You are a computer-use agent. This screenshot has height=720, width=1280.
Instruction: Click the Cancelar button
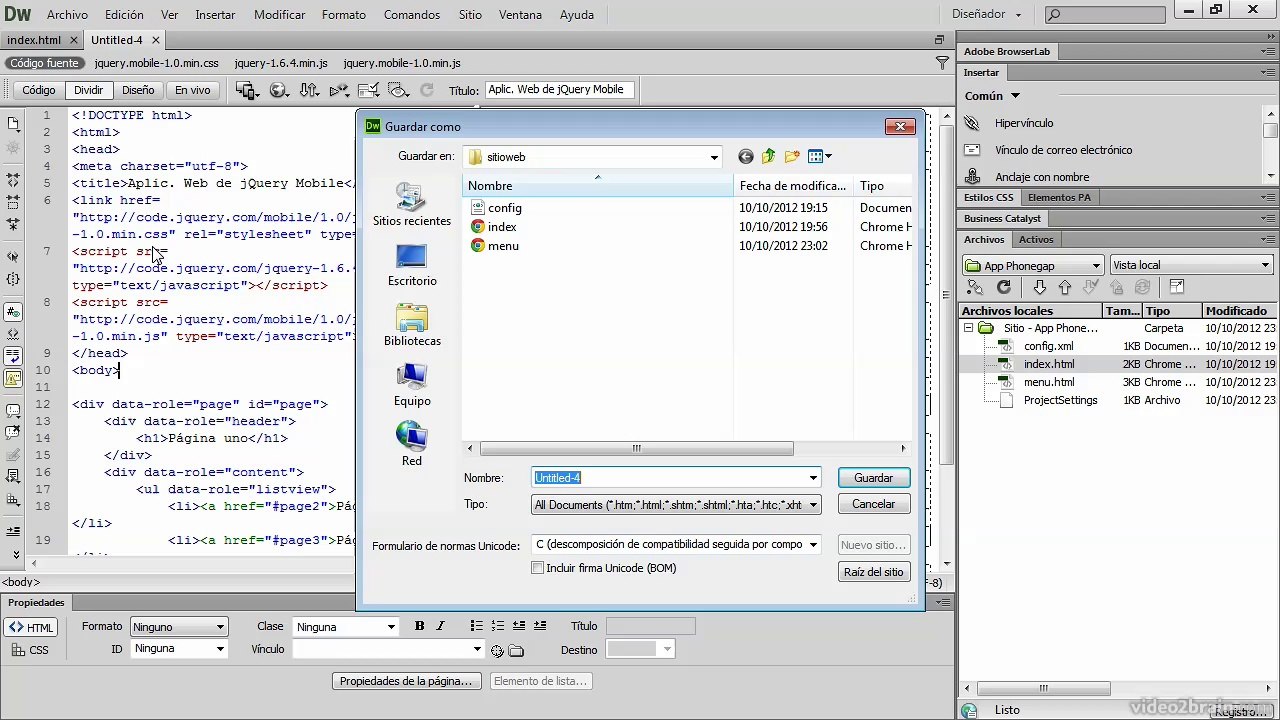873,504
